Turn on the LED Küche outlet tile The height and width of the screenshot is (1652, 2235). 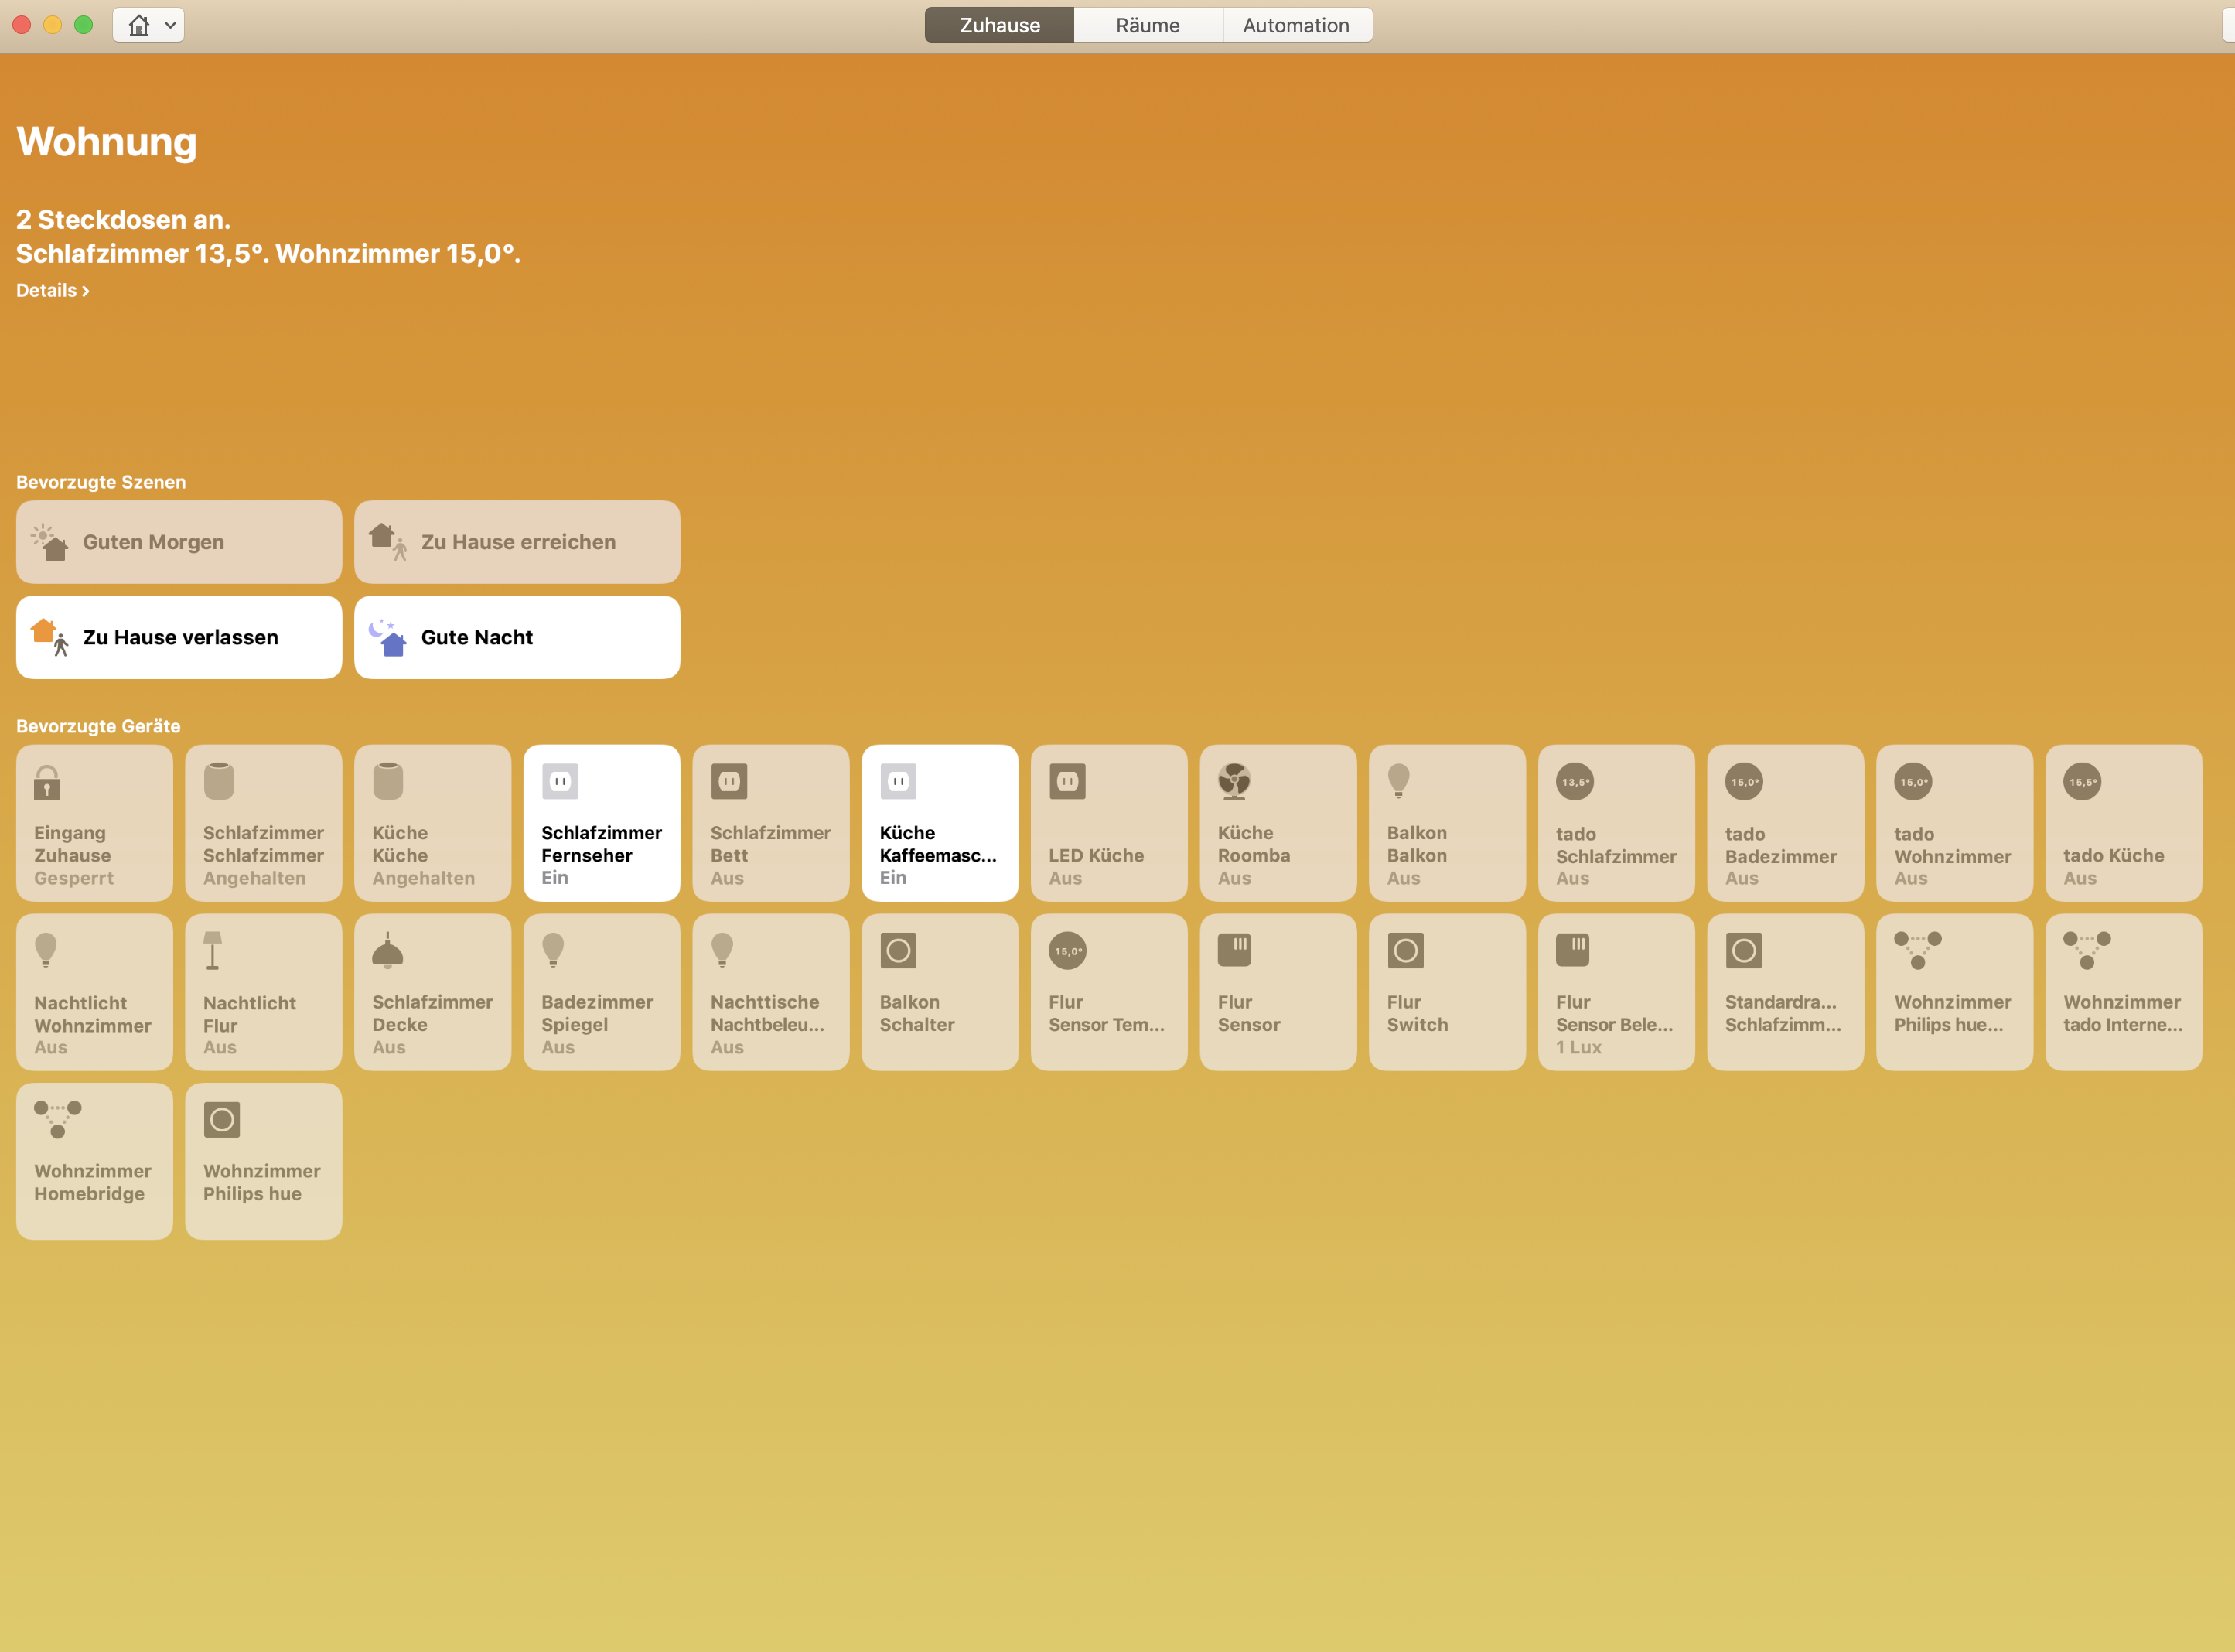coord(1108,823)
